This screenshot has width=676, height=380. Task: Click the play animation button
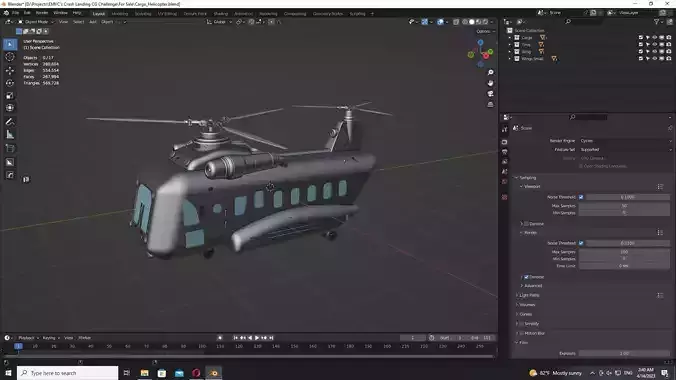[x=257, y=338]
